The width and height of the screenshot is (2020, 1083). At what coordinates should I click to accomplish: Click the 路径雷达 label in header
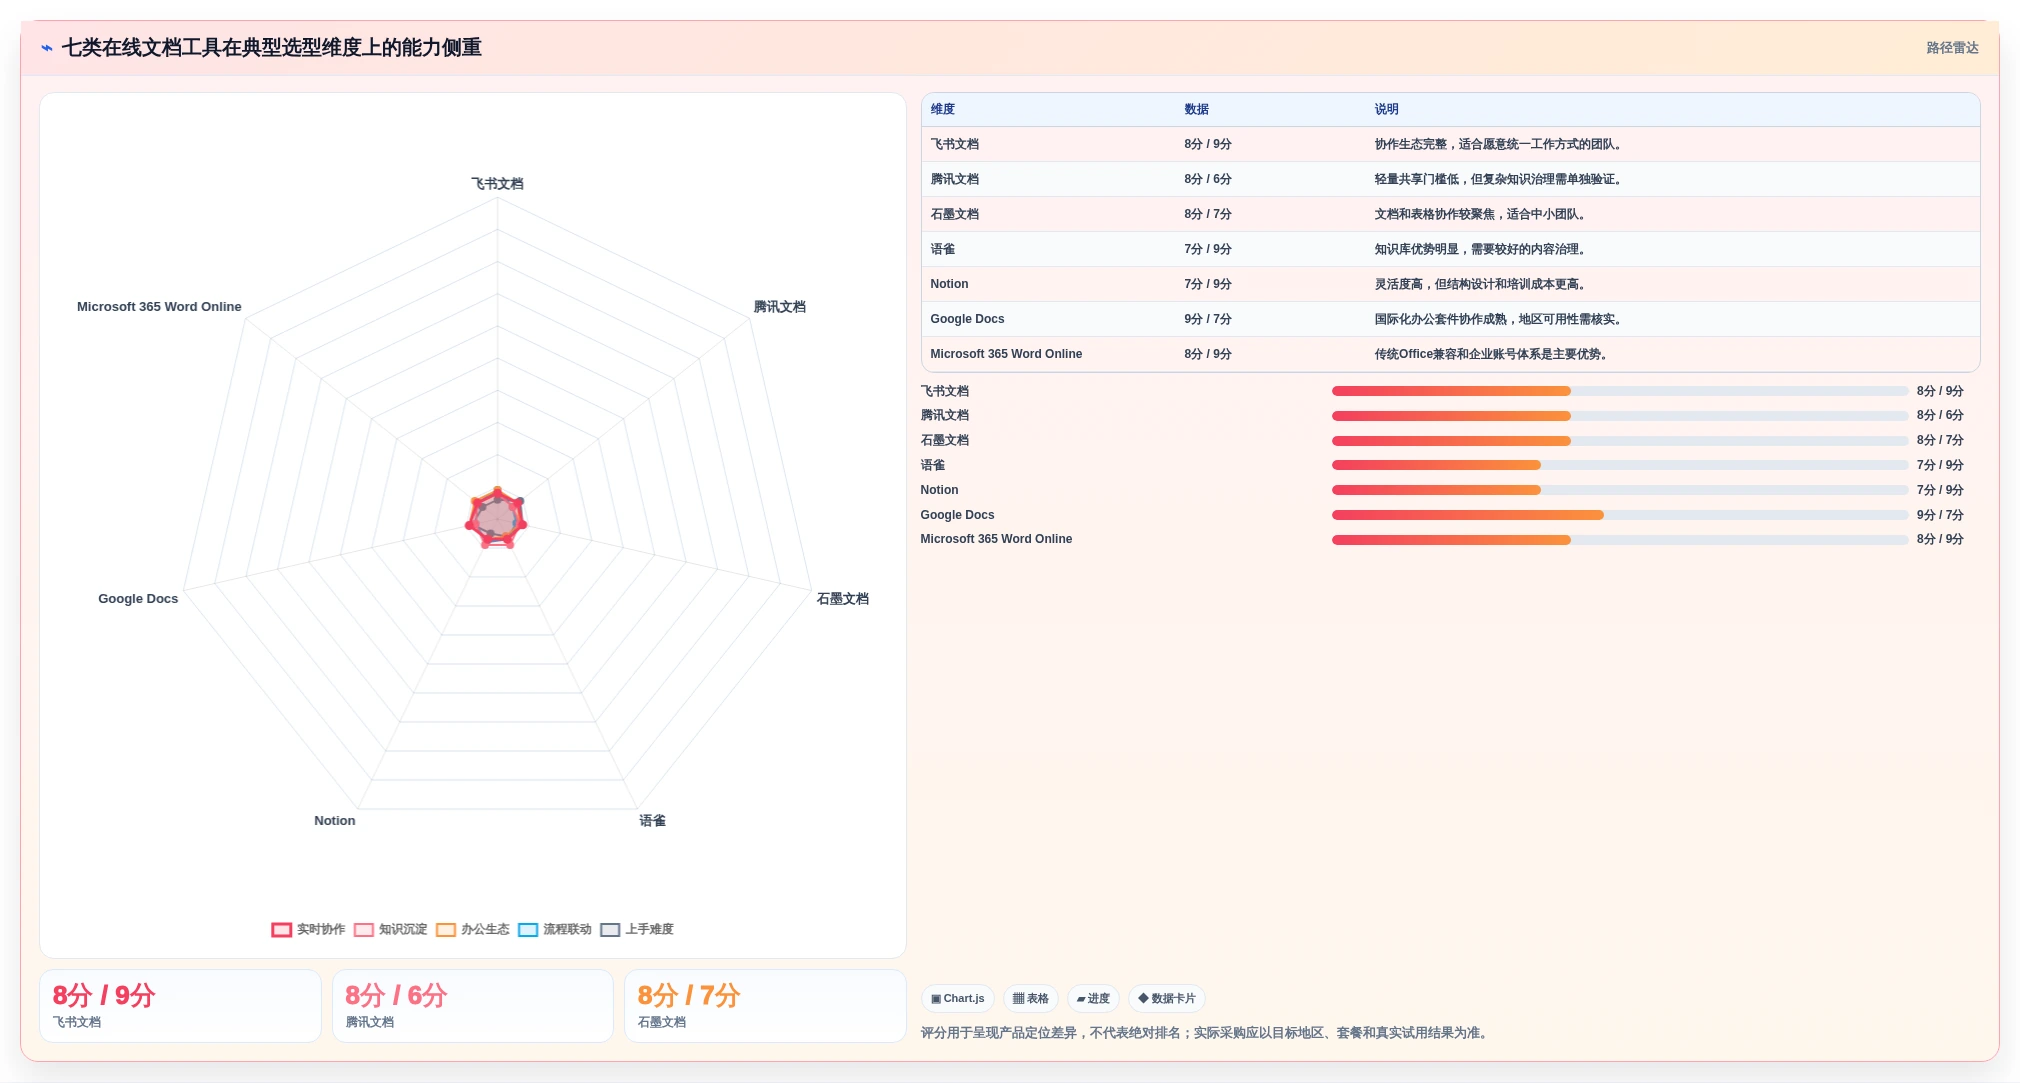click(1952, 48)
